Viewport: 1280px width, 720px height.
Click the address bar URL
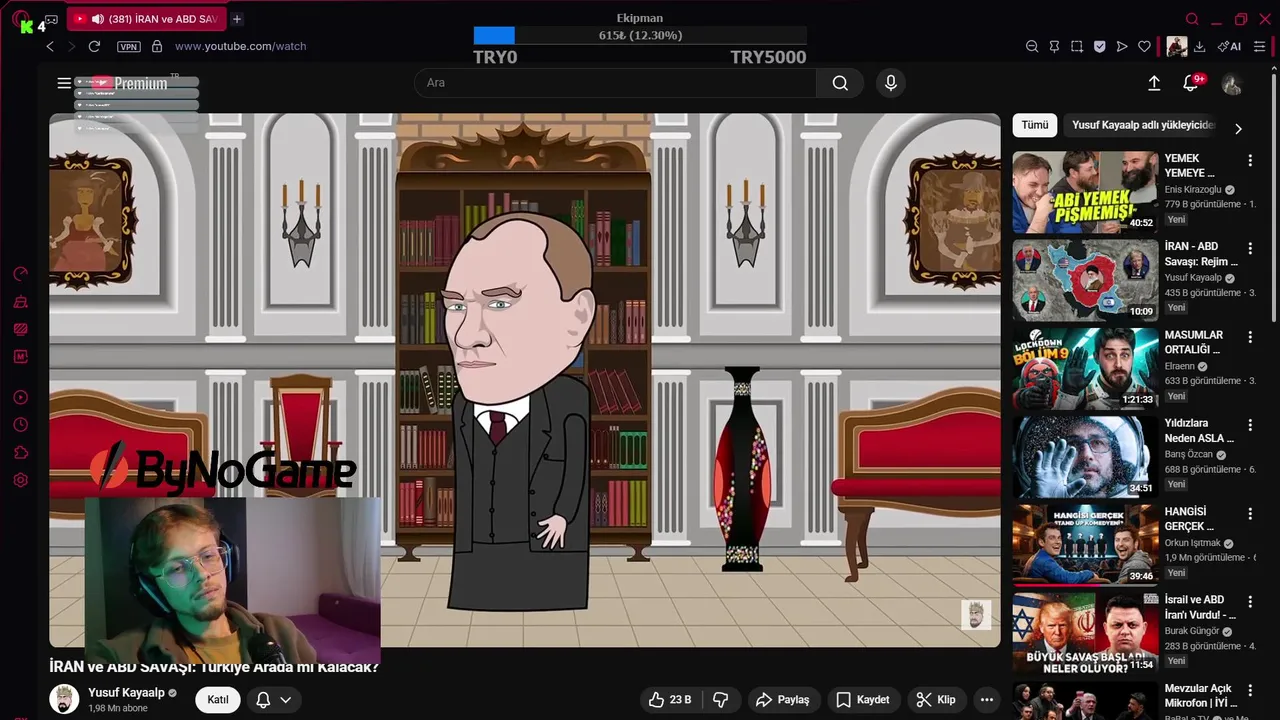coord(240,46)
